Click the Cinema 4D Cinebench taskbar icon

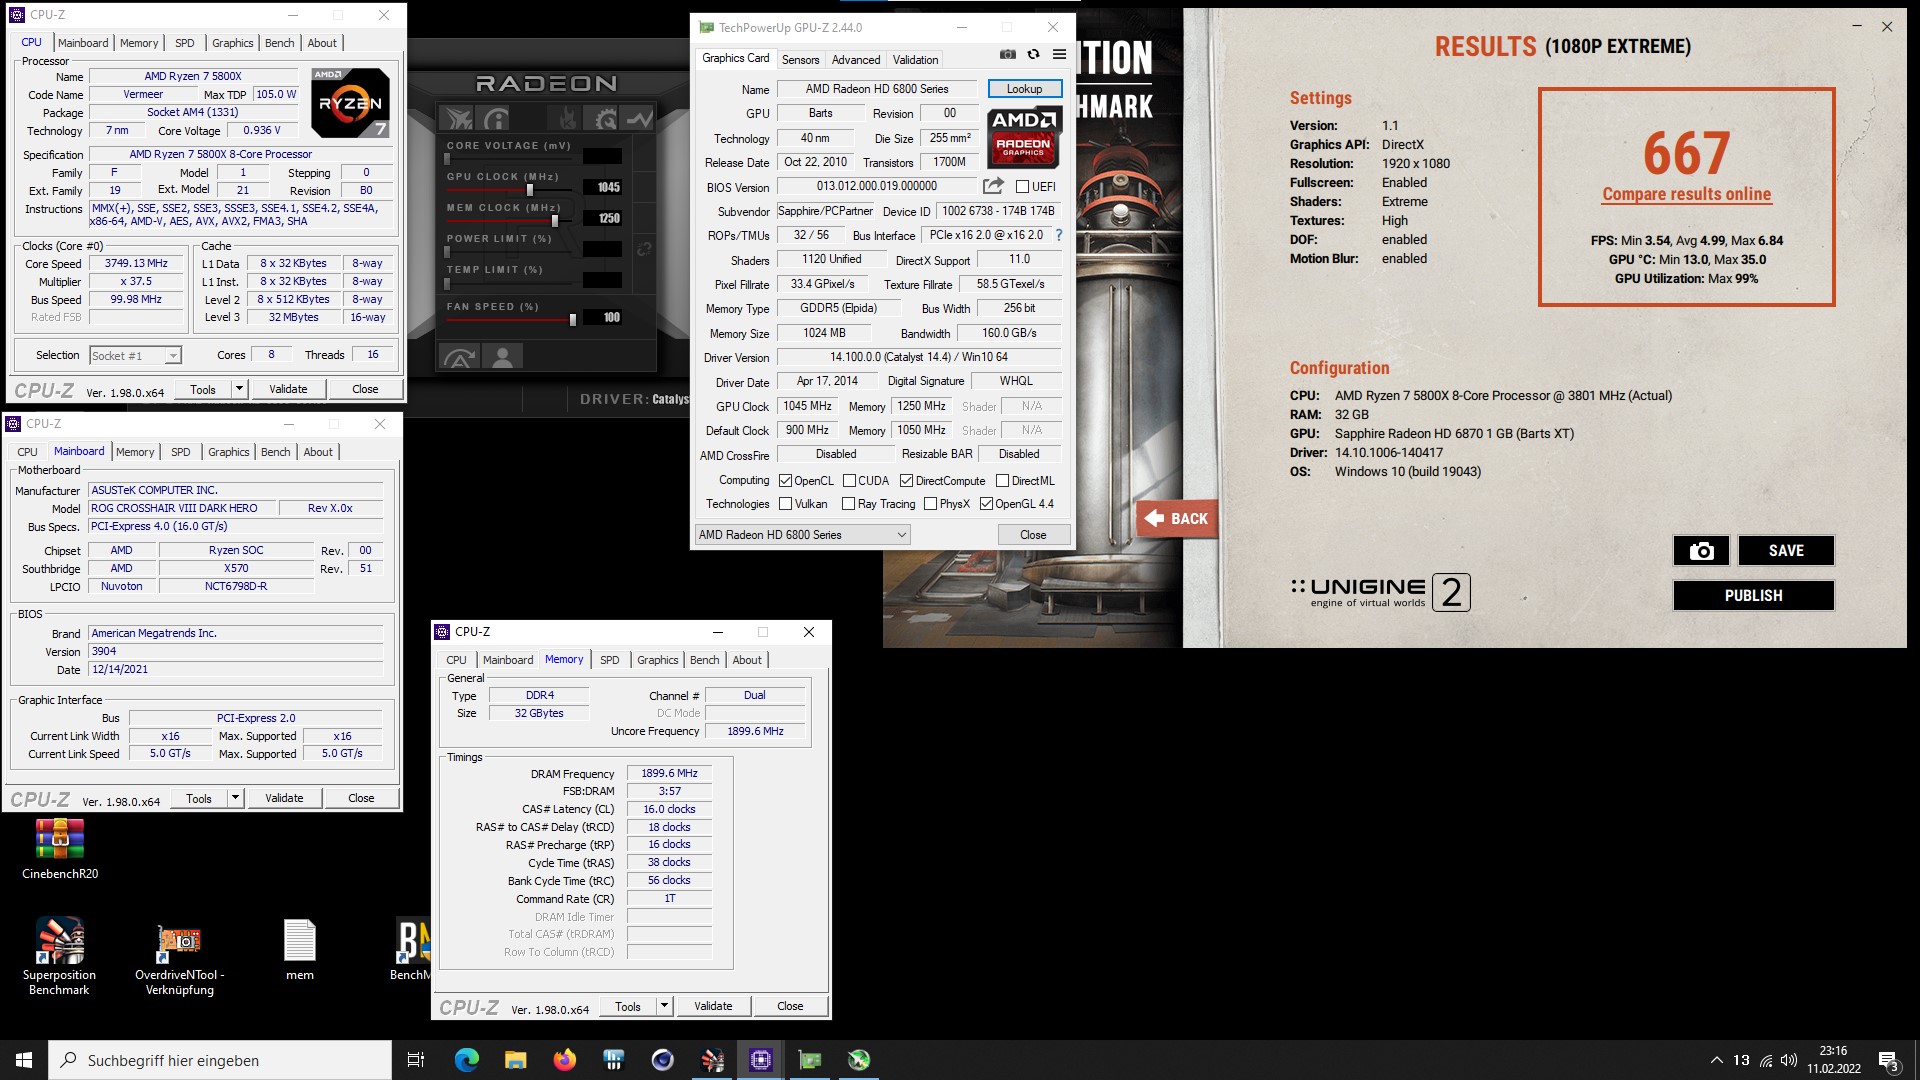pyautogui.click(x=662, y=1060)
